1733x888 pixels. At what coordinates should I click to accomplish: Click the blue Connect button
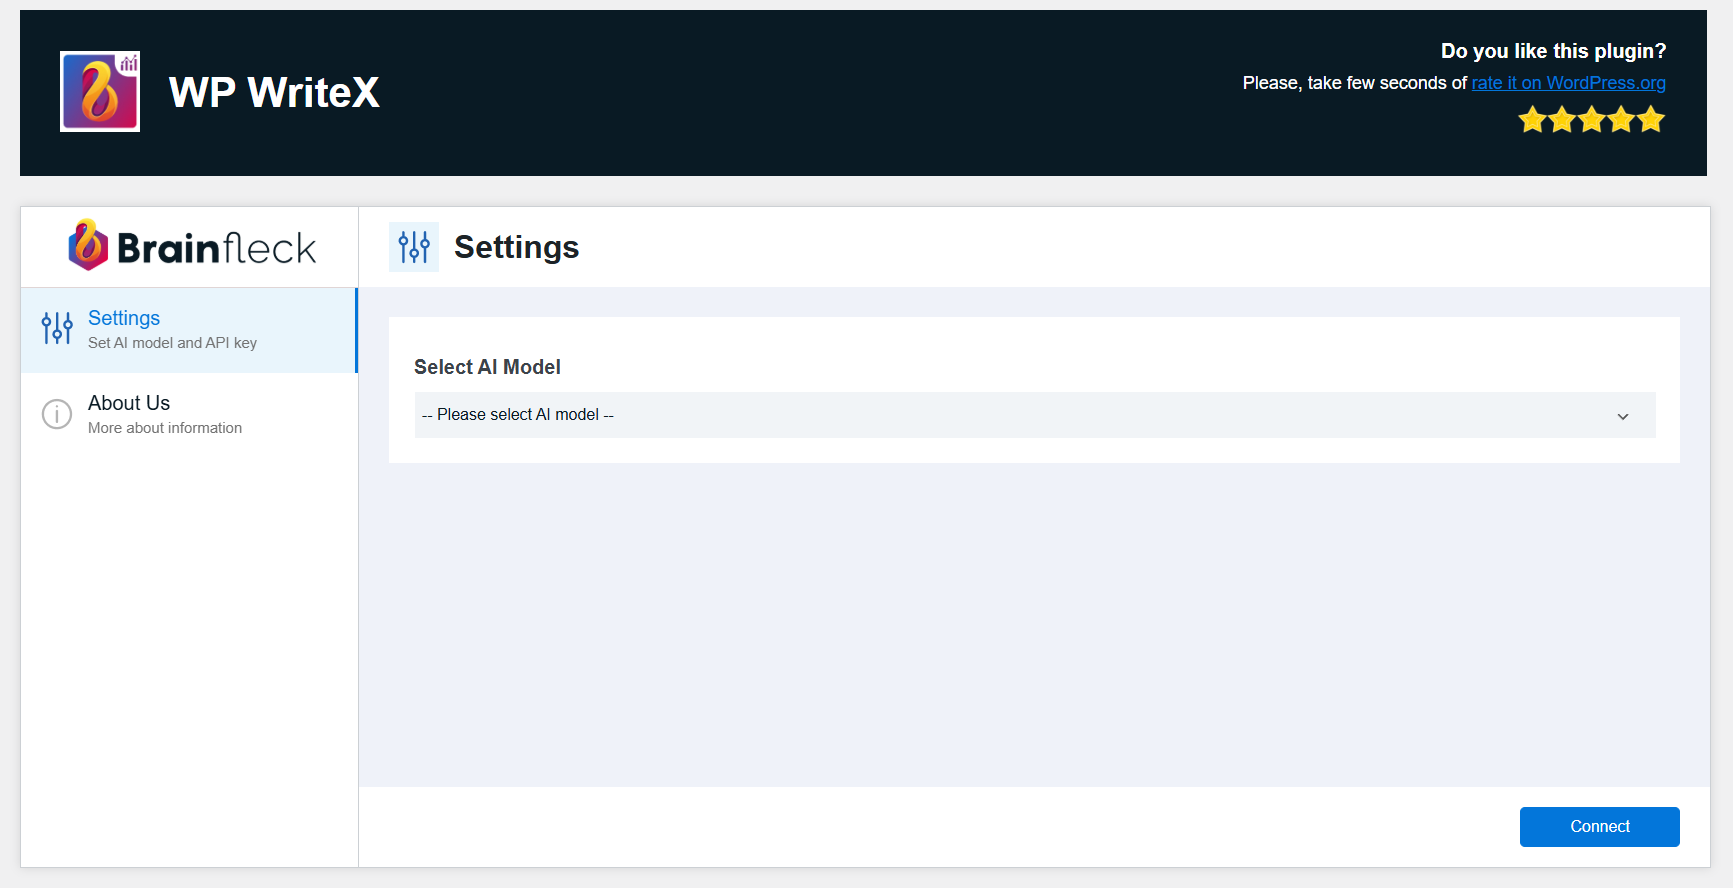tap(1600, 827)
